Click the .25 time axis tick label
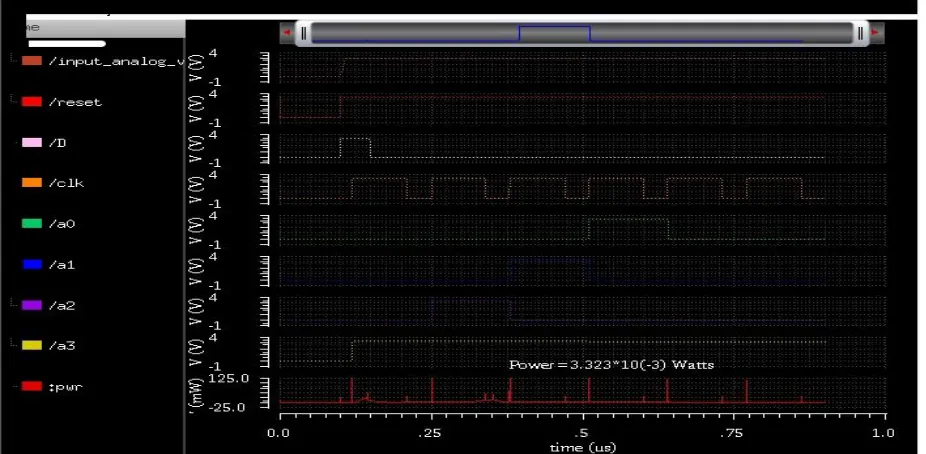 (x=429, y=434)
